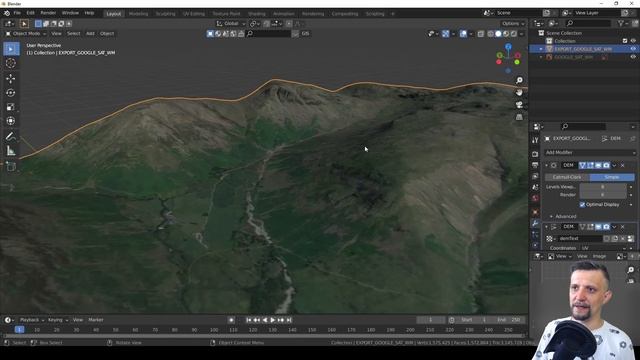Play the timeline animation
Image resolution: width=640 pixels, height=360 pixels.
[273, 320]
